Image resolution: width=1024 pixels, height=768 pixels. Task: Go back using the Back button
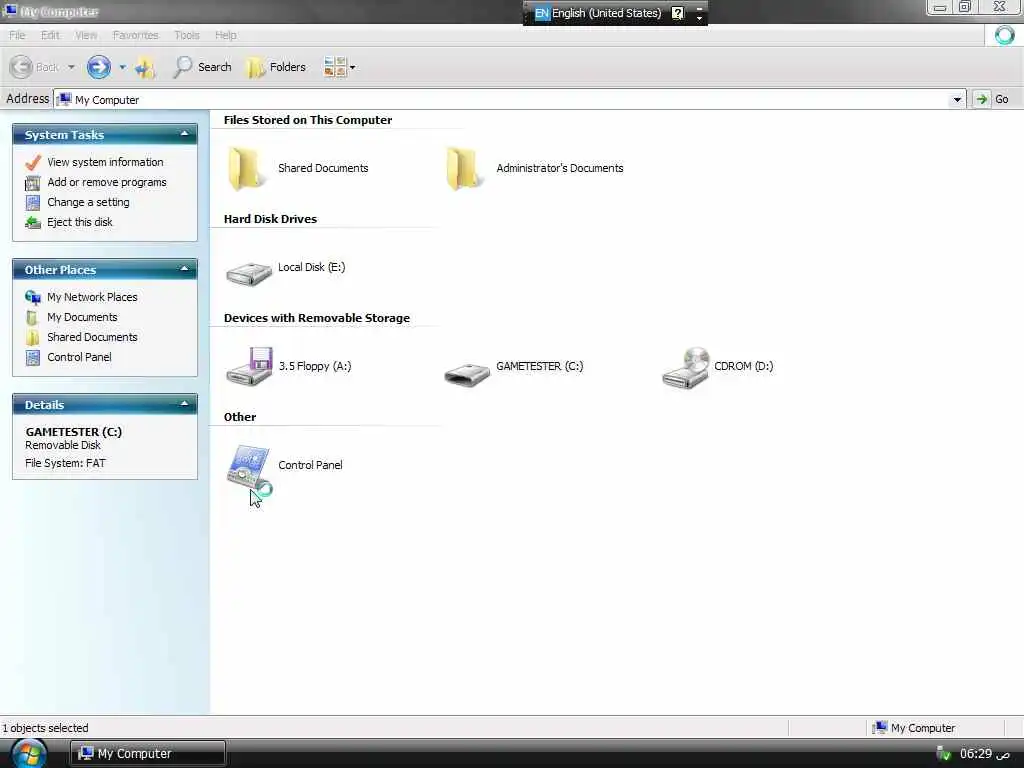(x=35, y=67)
